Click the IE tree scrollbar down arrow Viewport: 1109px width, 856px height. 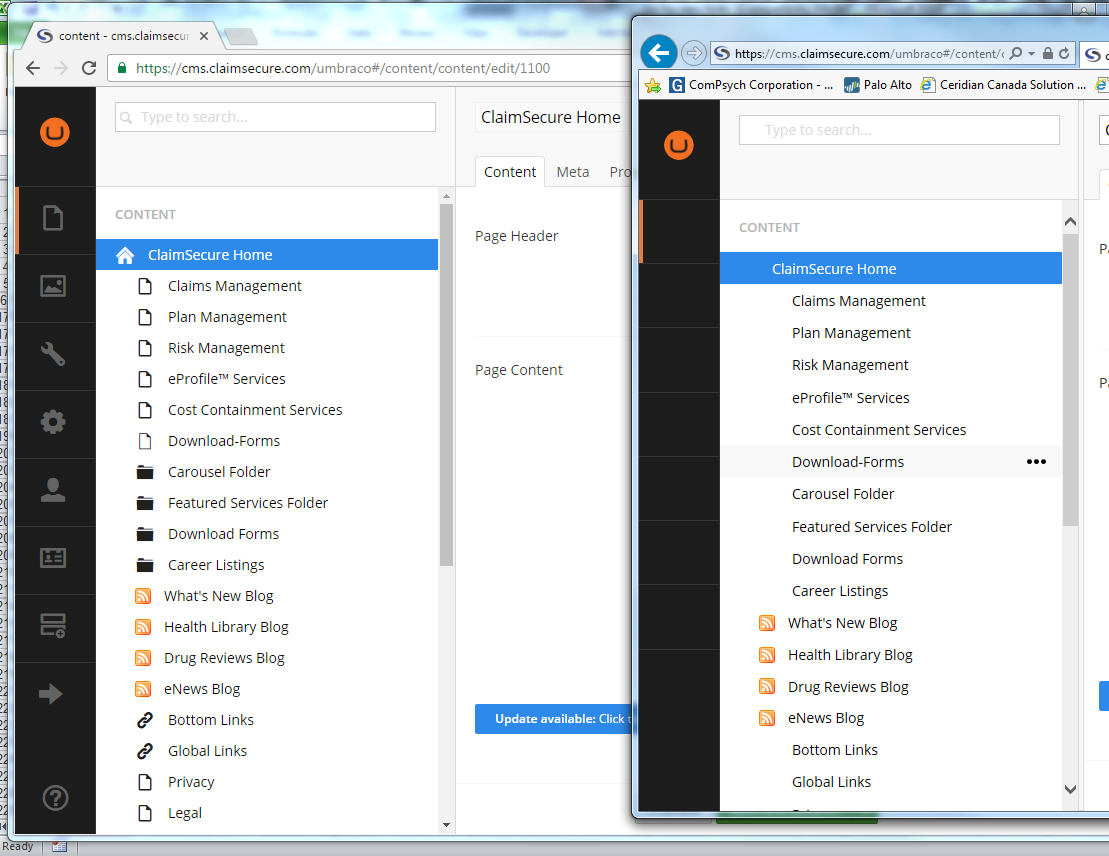1070,789
